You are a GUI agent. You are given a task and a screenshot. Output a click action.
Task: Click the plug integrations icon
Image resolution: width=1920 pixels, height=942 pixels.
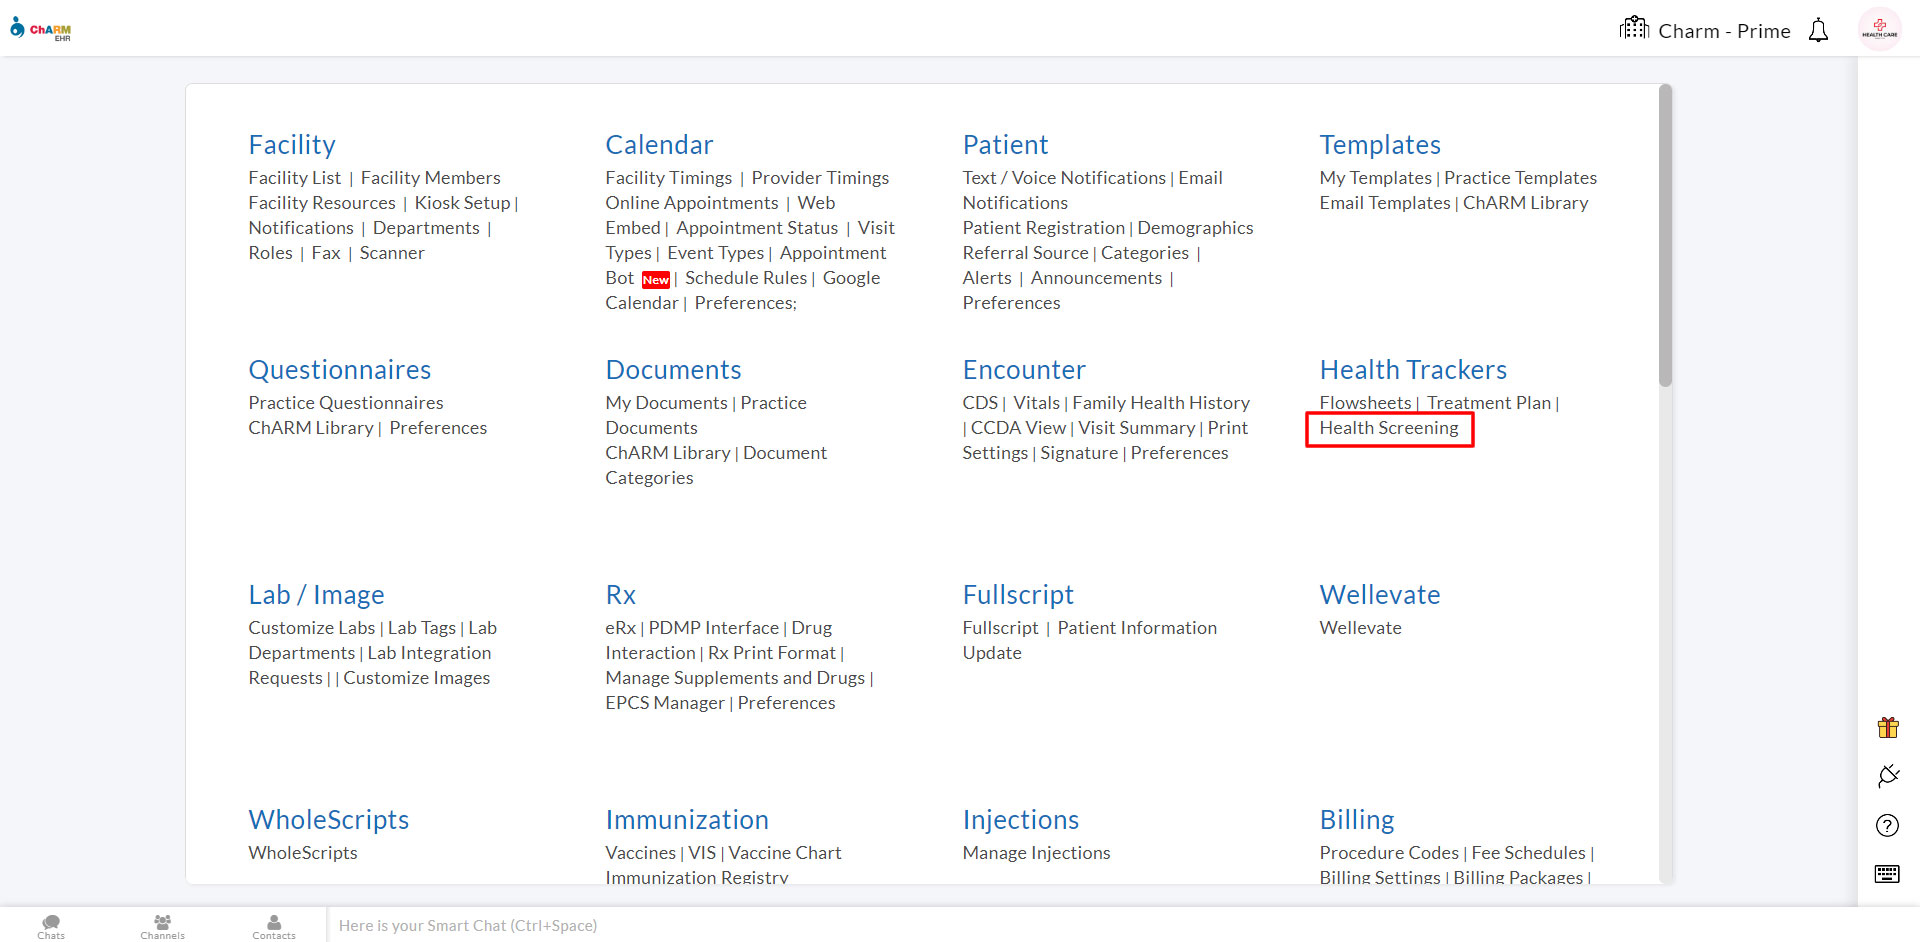coord(1887,776)
